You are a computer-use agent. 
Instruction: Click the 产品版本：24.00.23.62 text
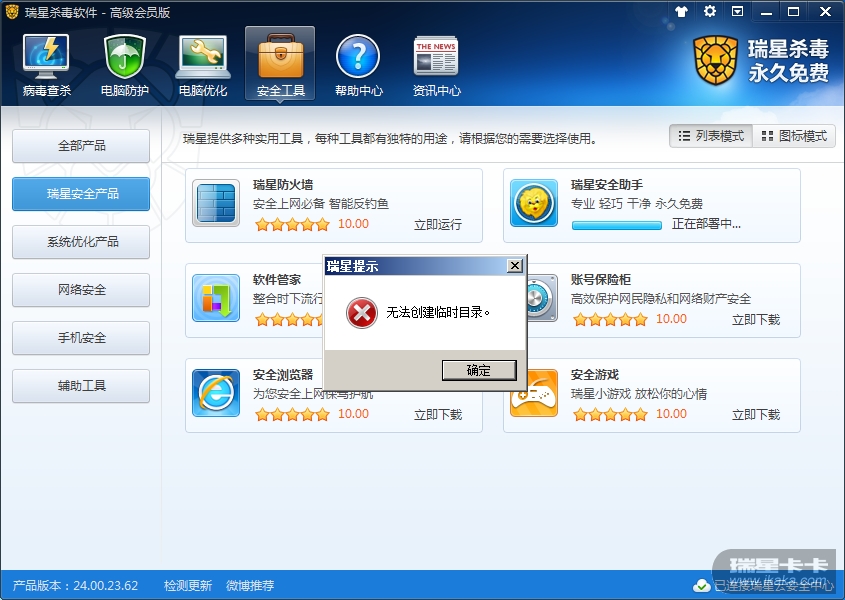tap(75, 585)
